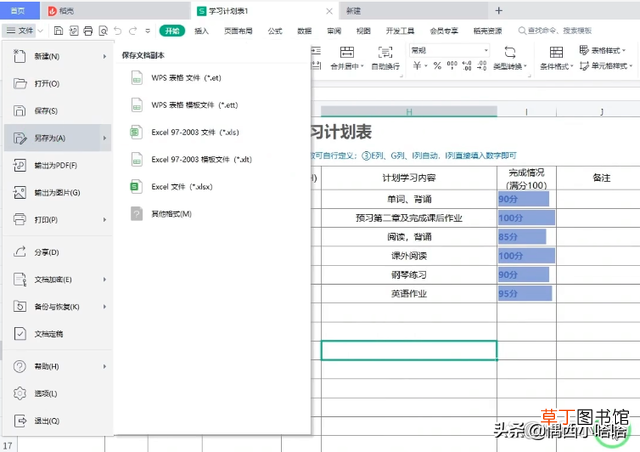
Task: Select column H header
Action: click(409, 111)
